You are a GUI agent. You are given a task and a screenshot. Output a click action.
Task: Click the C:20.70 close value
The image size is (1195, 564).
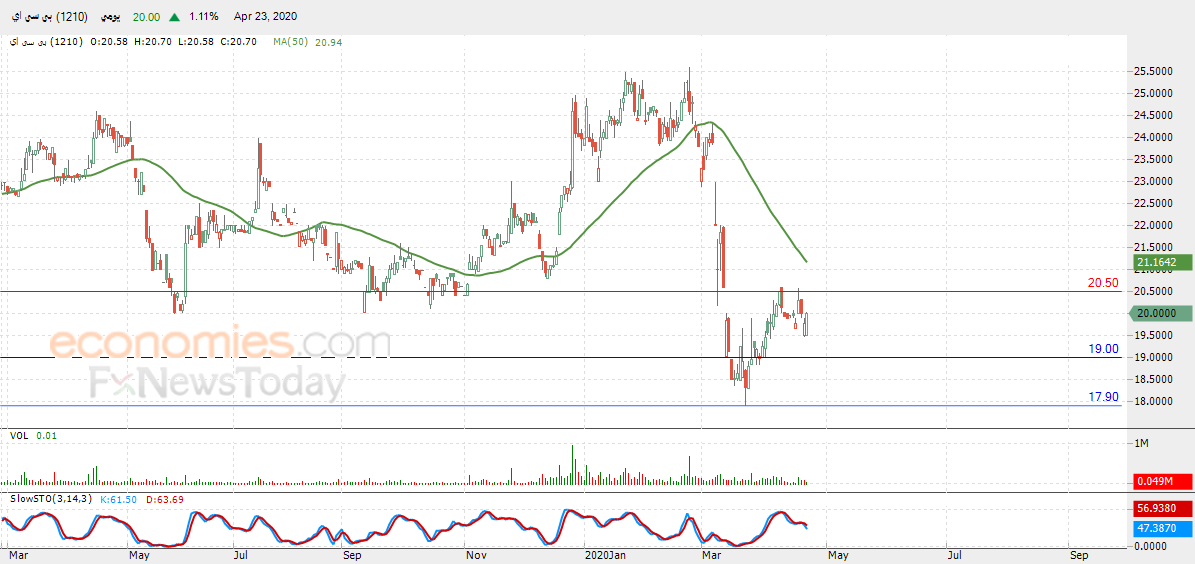point(241,42)
